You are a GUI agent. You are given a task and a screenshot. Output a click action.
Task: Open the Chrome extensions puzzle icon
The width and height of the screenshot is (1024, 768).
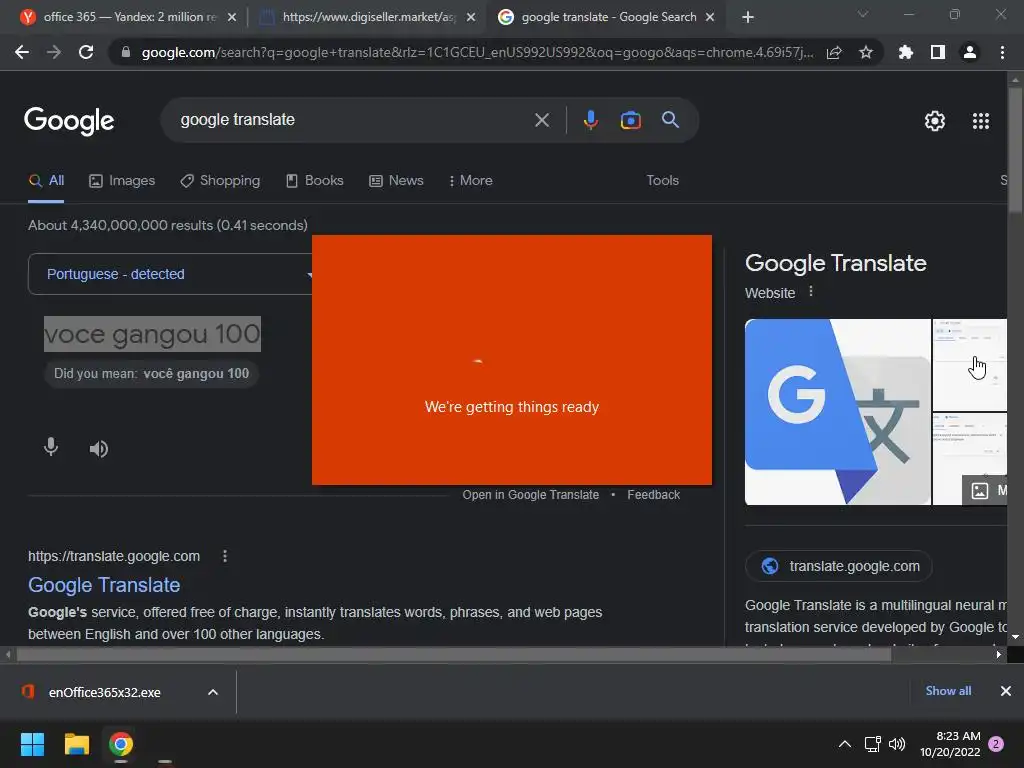point(905,52)
